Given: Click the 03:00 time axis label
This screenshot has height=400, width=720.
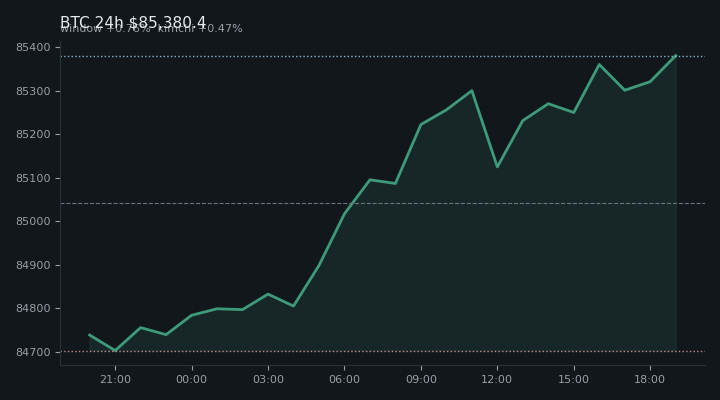Looking at the screenshot, I should point(268,379).
